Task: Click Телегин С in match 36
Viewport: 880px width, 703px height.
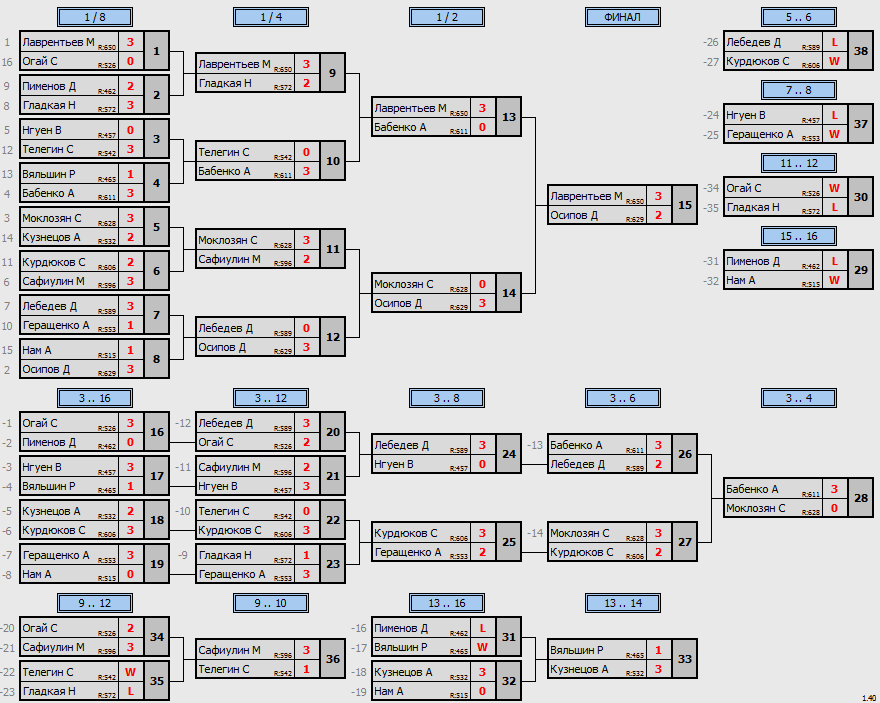Action: click(x=223, y=669)
